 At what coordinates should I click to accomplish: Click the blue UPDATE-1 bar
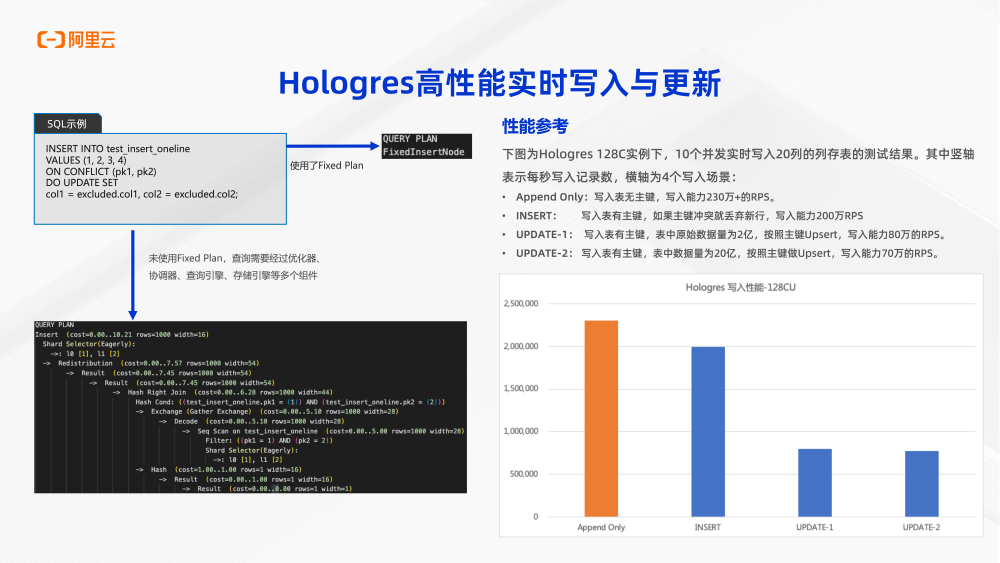click(815, 483)
